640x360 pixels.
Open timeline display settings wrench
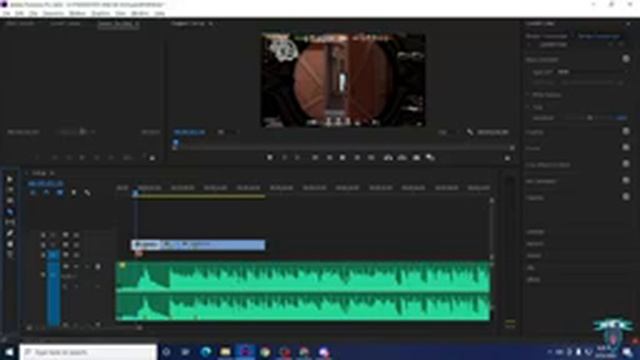87,193
